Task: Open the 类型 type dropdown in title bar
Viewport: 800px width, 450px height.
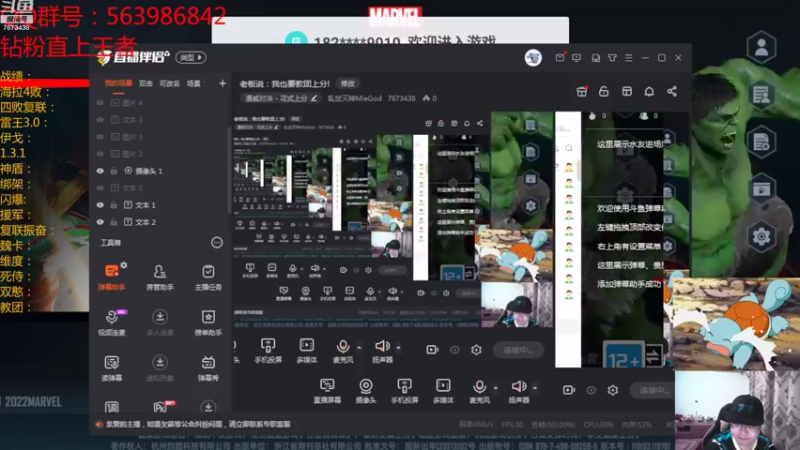Action: tap(191, 58)
